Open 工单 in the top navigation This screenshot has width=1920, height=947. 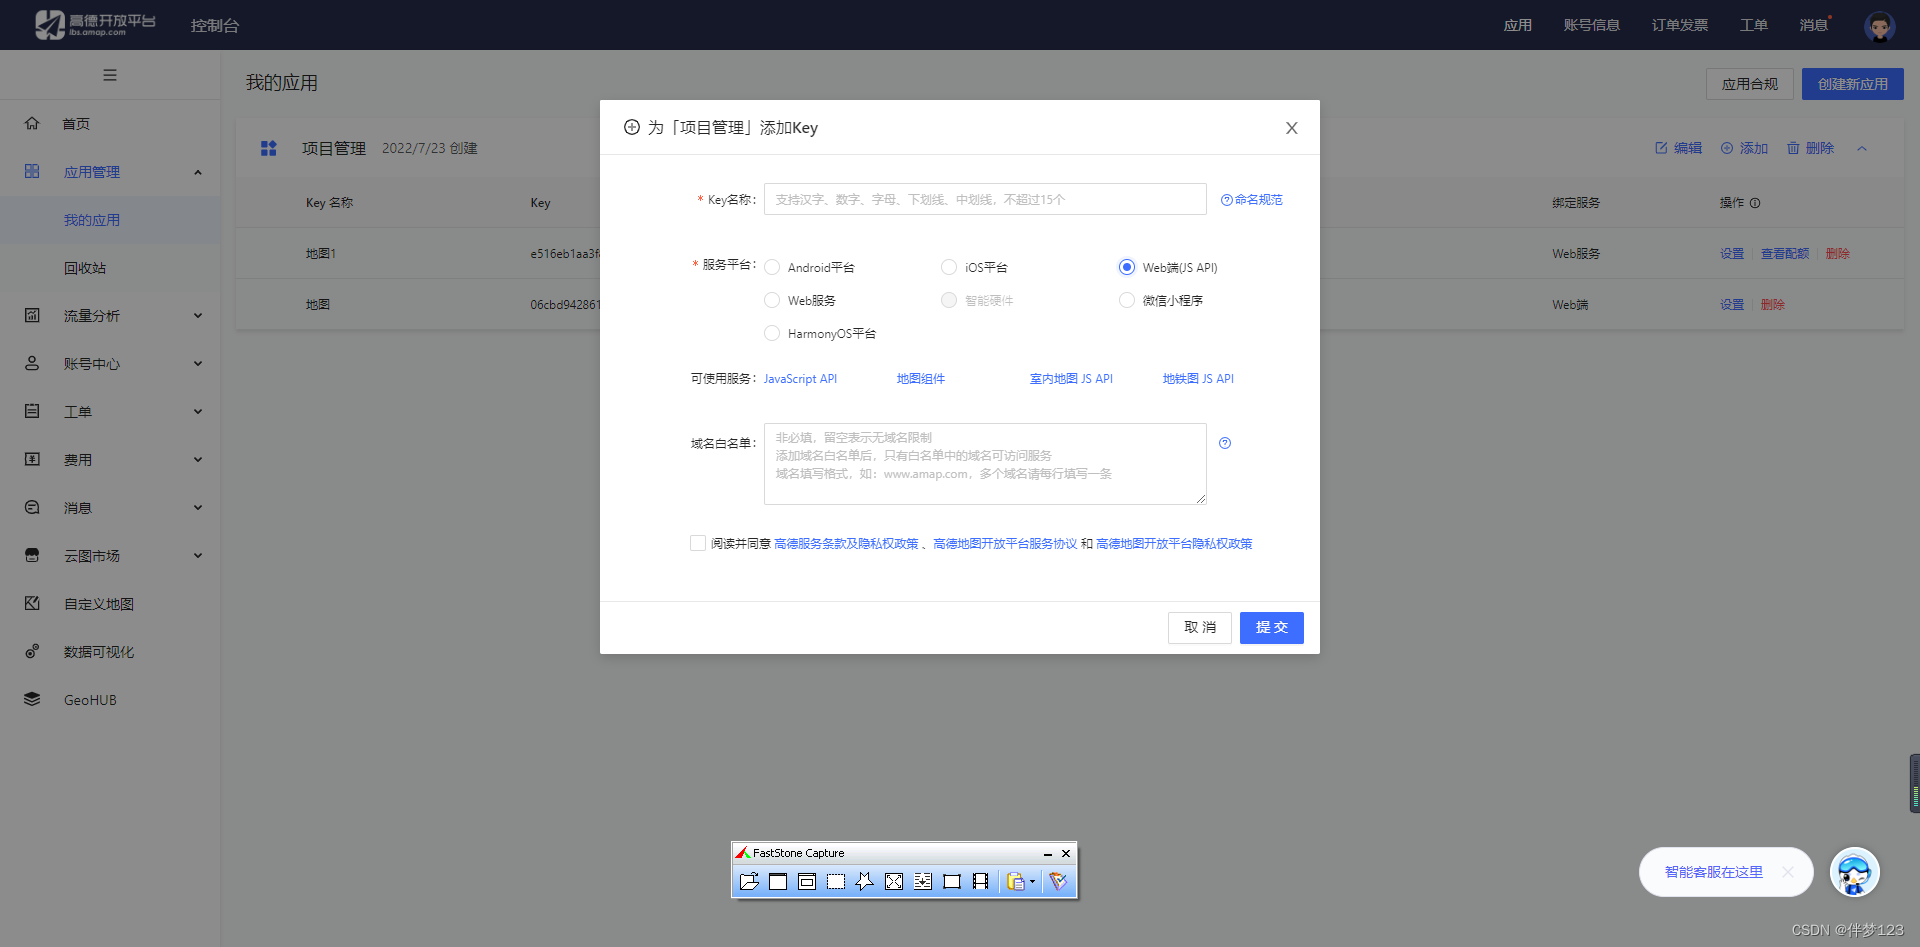(1753, 25)
